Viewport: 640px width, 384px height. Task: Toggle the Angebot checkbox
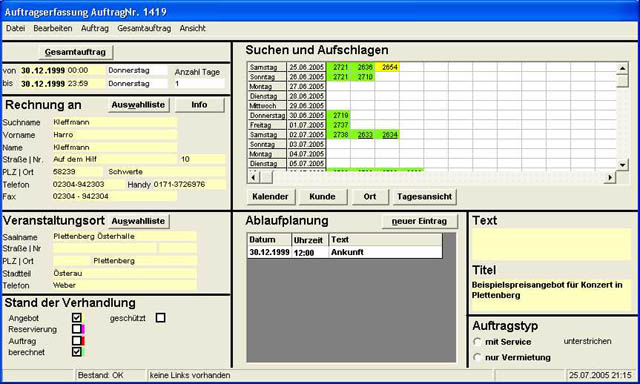pos(77,317)
